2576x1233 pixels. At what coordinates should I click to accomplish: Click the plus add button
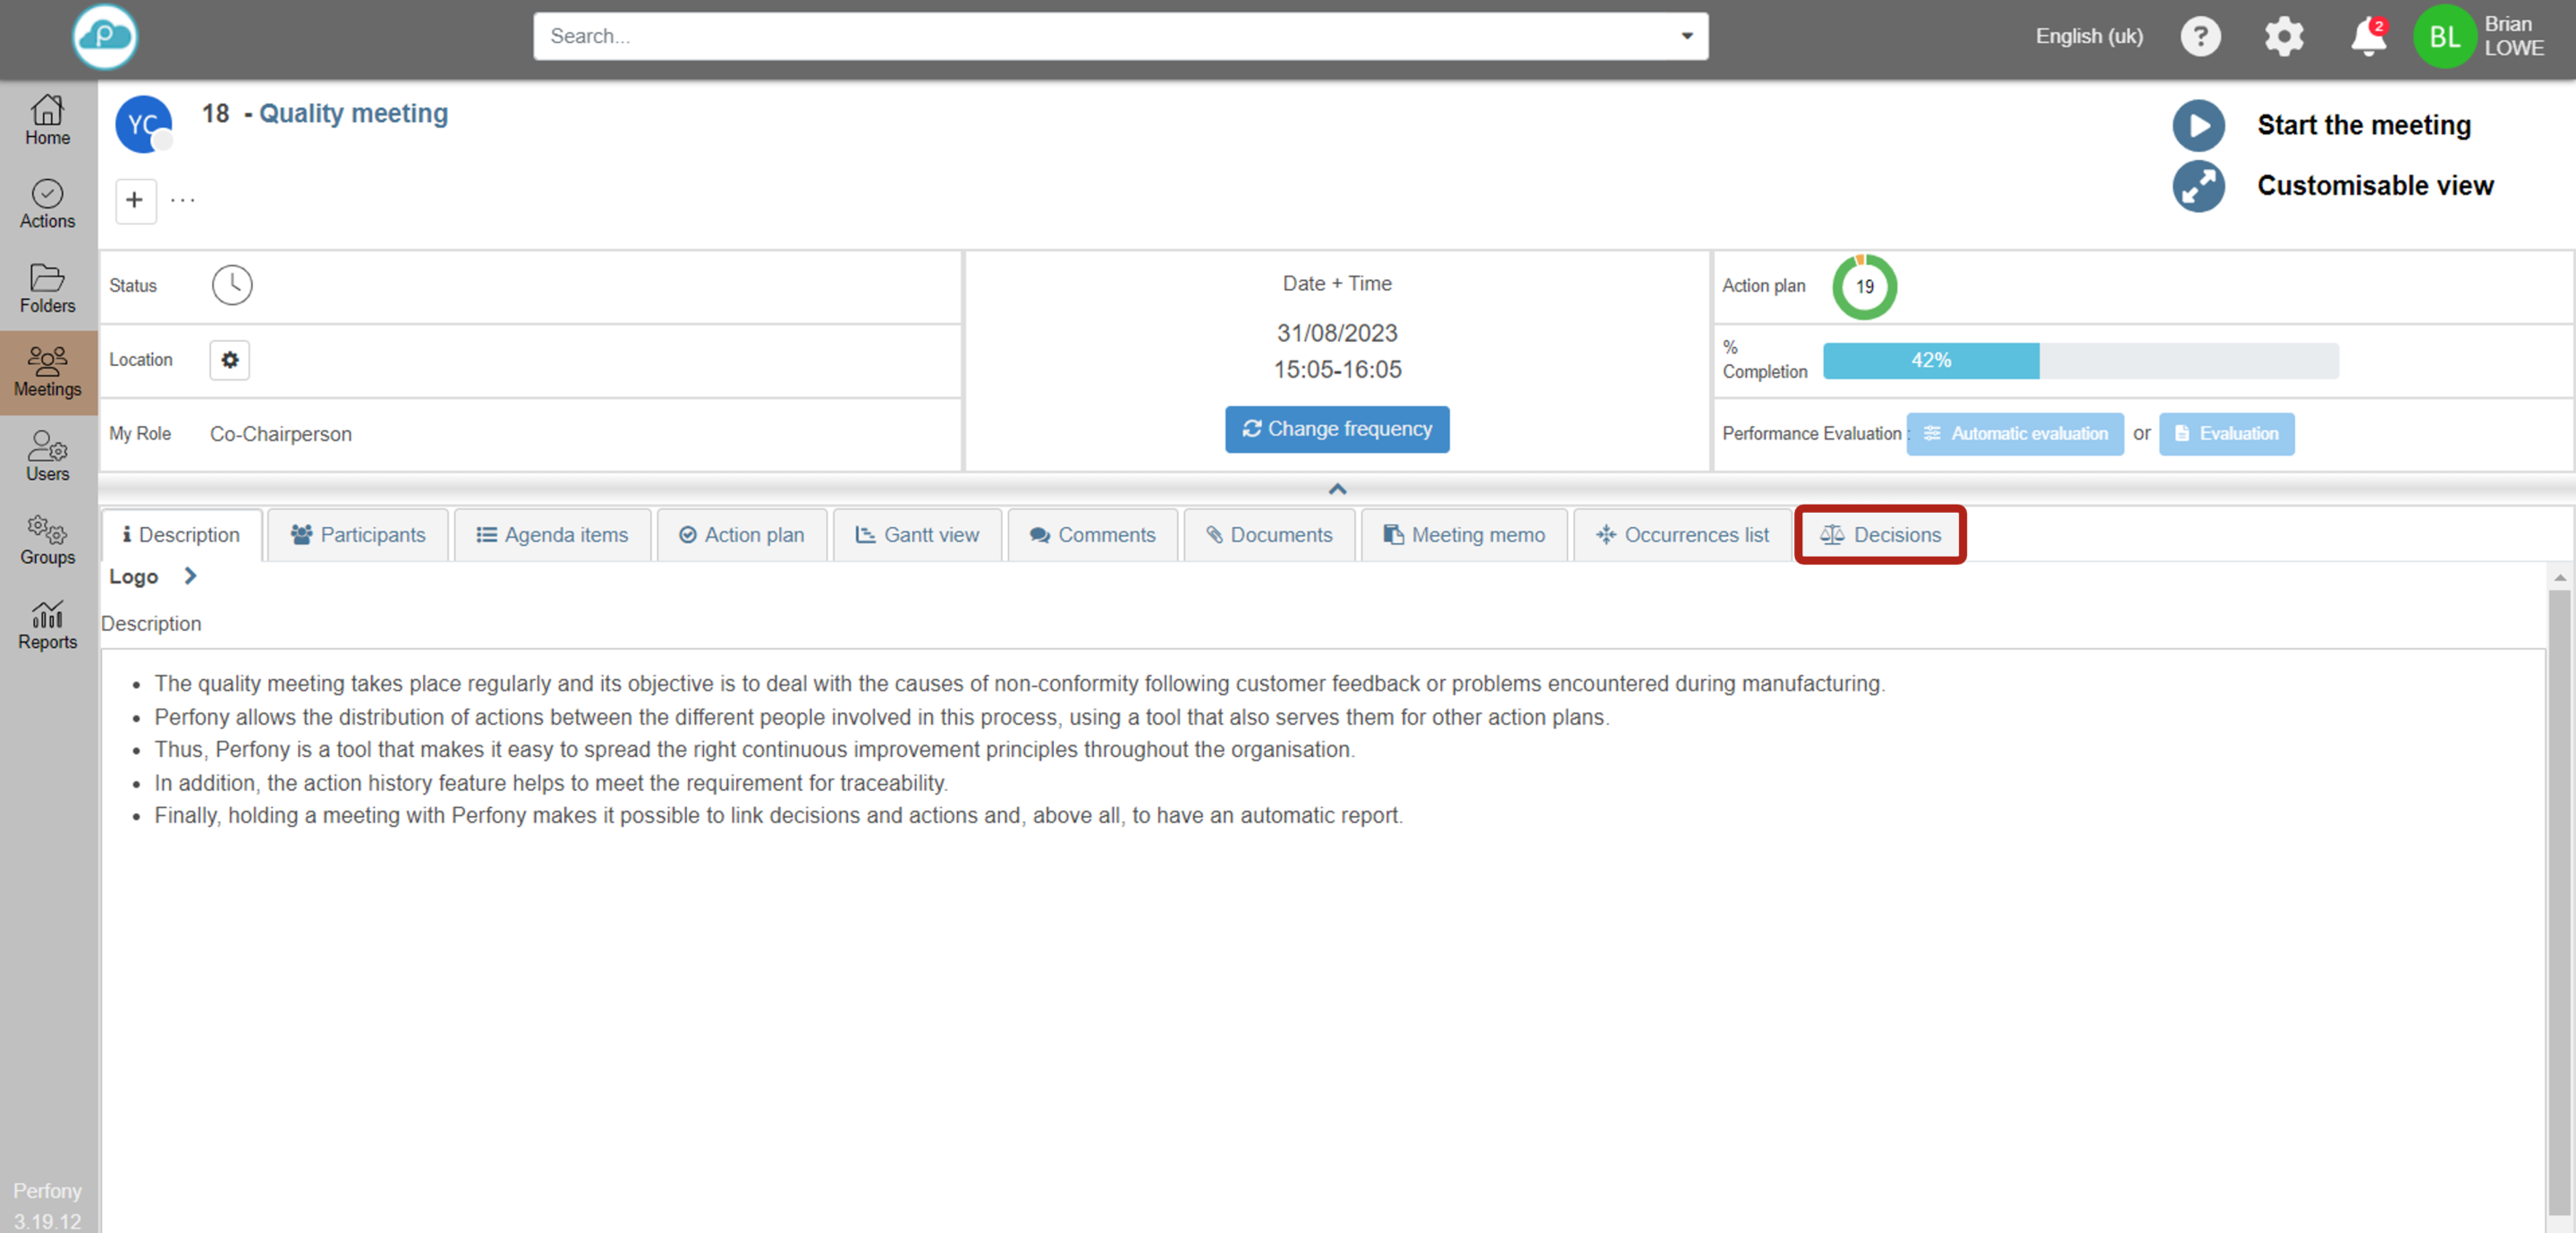click(135, 200)
